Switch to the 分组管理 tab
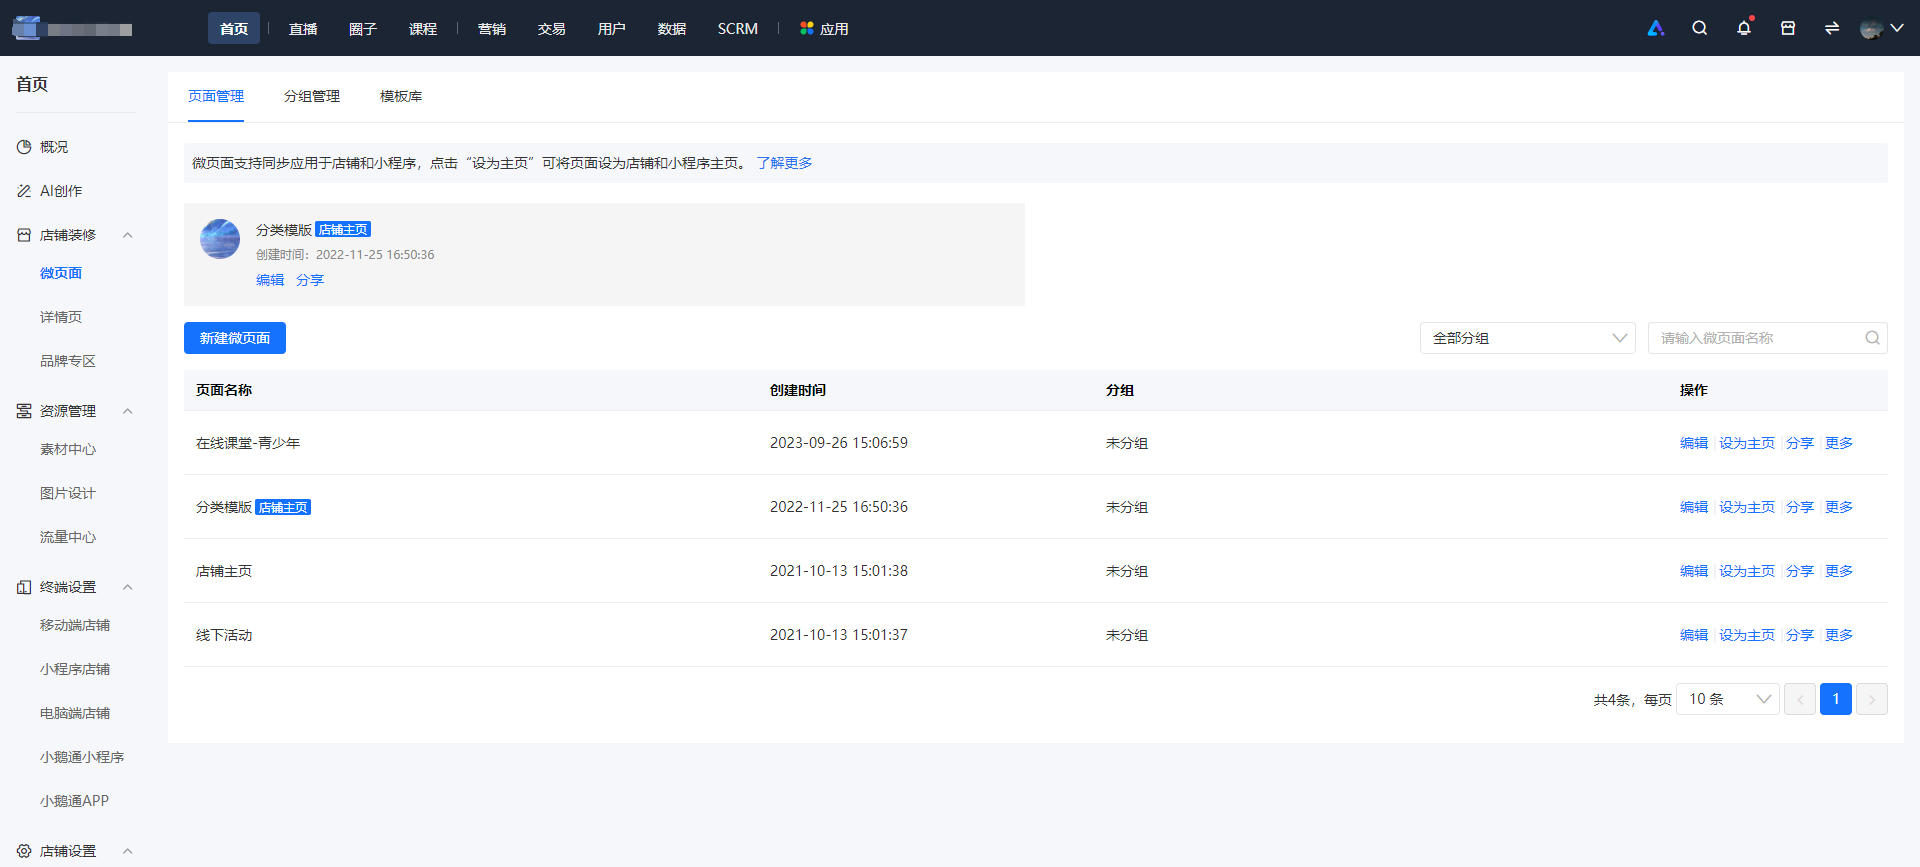Screen dimensions: 1920x867 pos(312,96)
